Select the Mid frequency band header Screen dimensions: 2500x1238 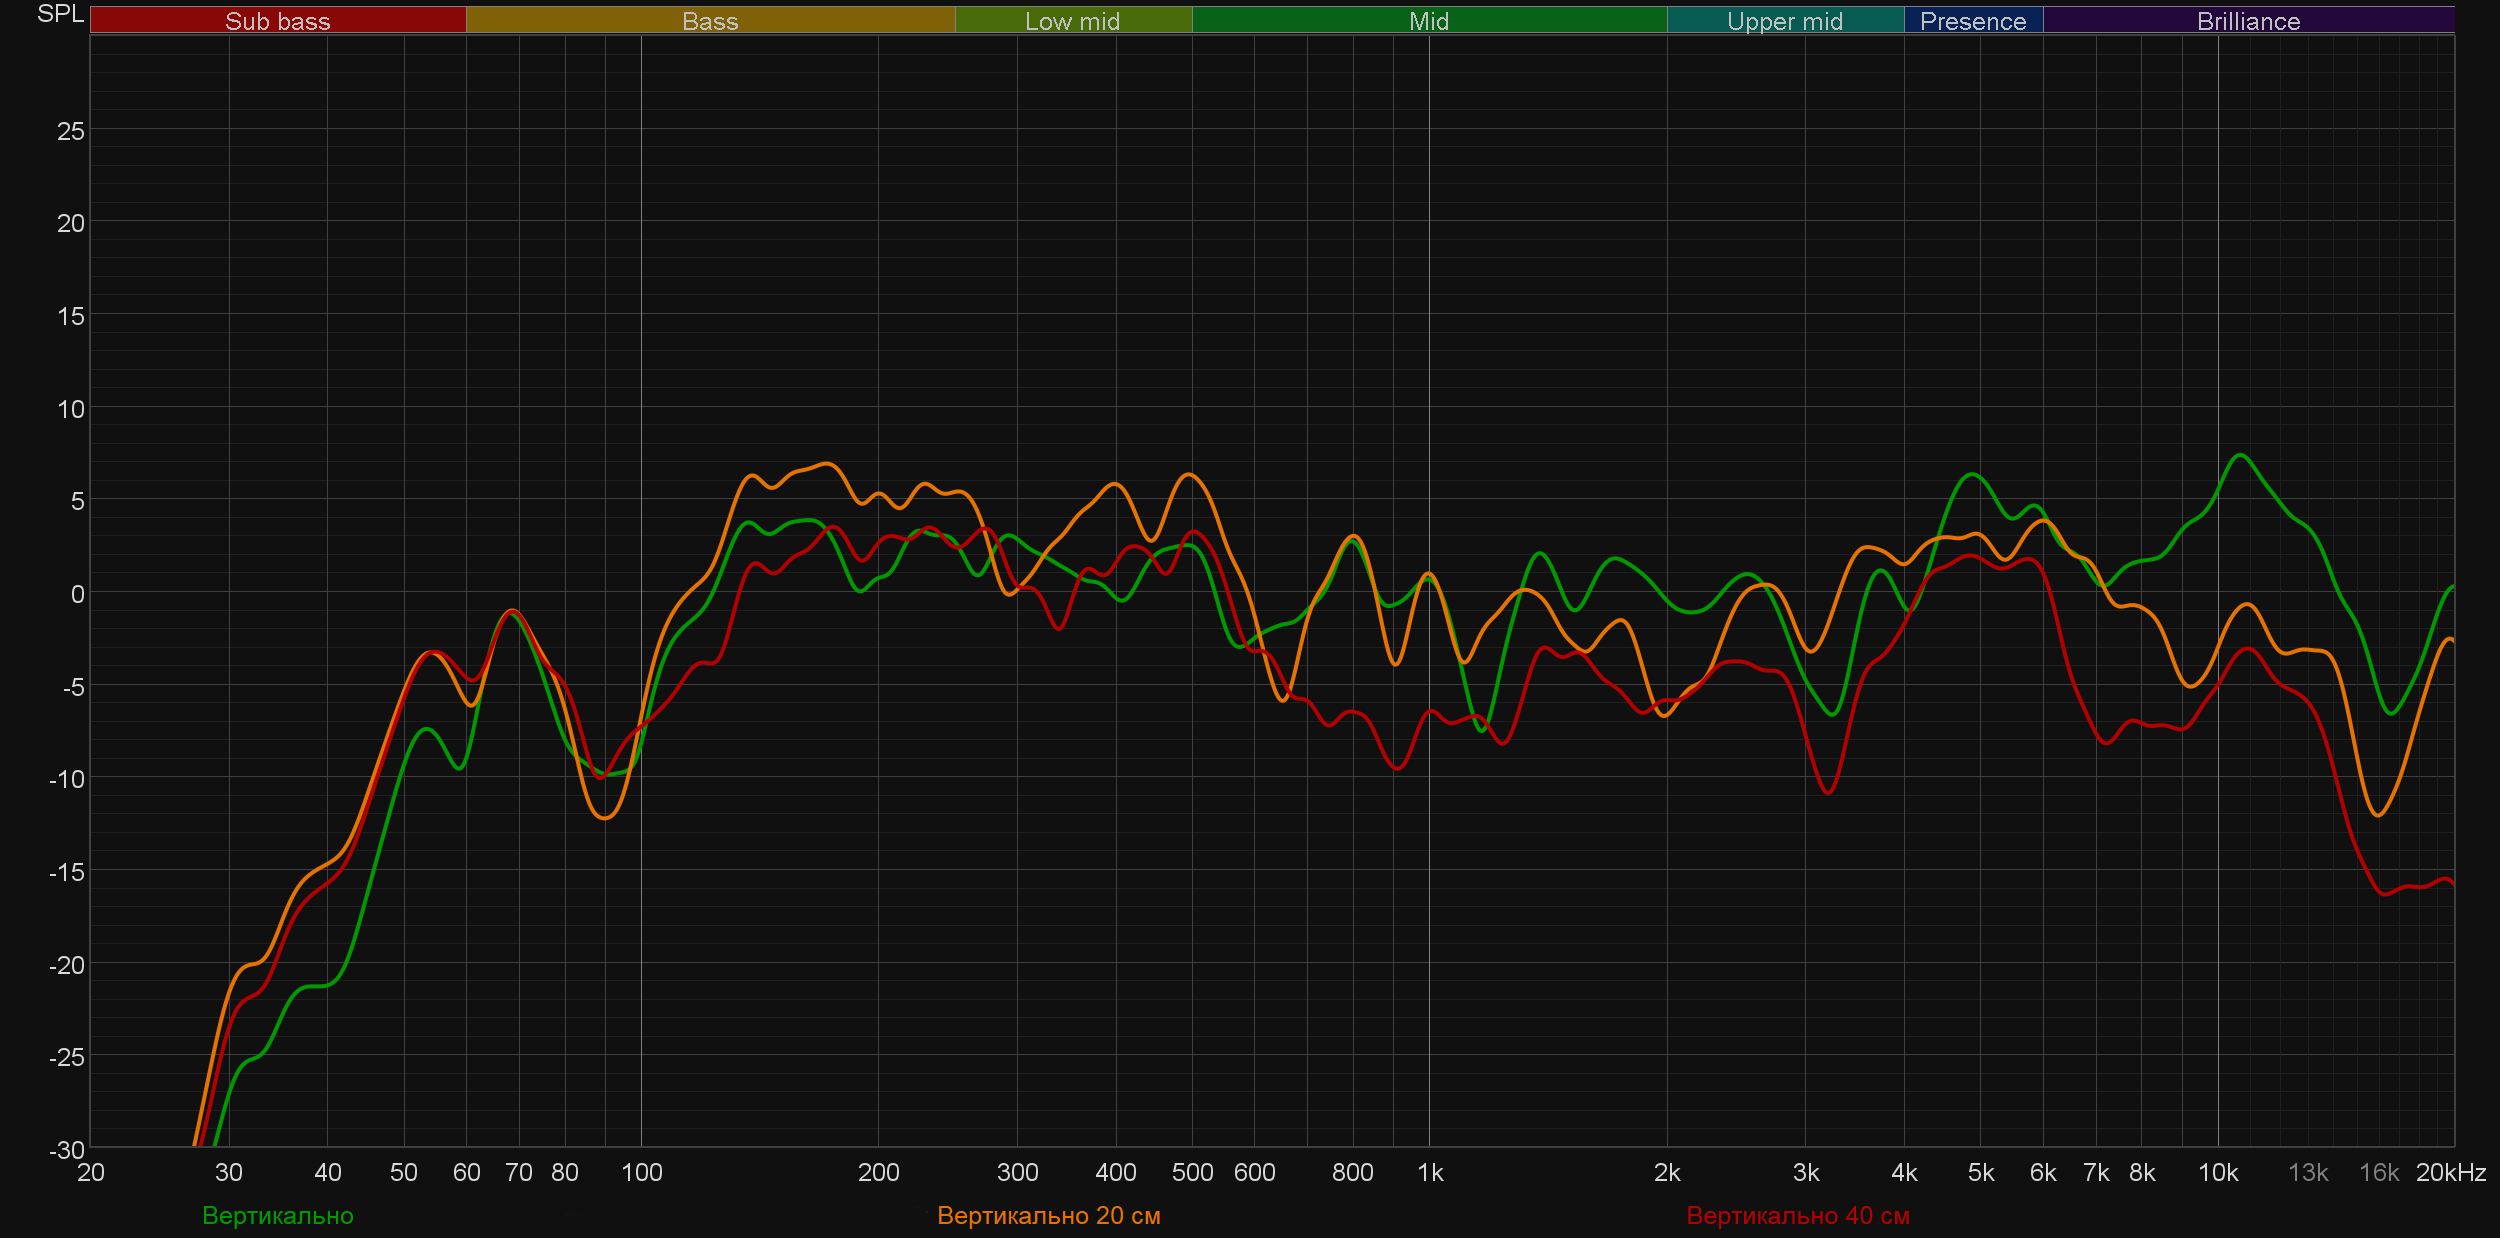point(1428,21)
